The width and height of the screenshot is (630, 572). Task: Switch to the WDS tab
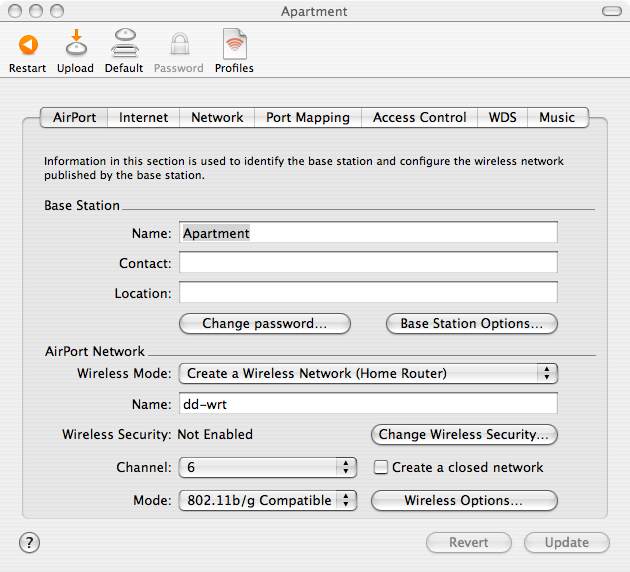(502, 117)
